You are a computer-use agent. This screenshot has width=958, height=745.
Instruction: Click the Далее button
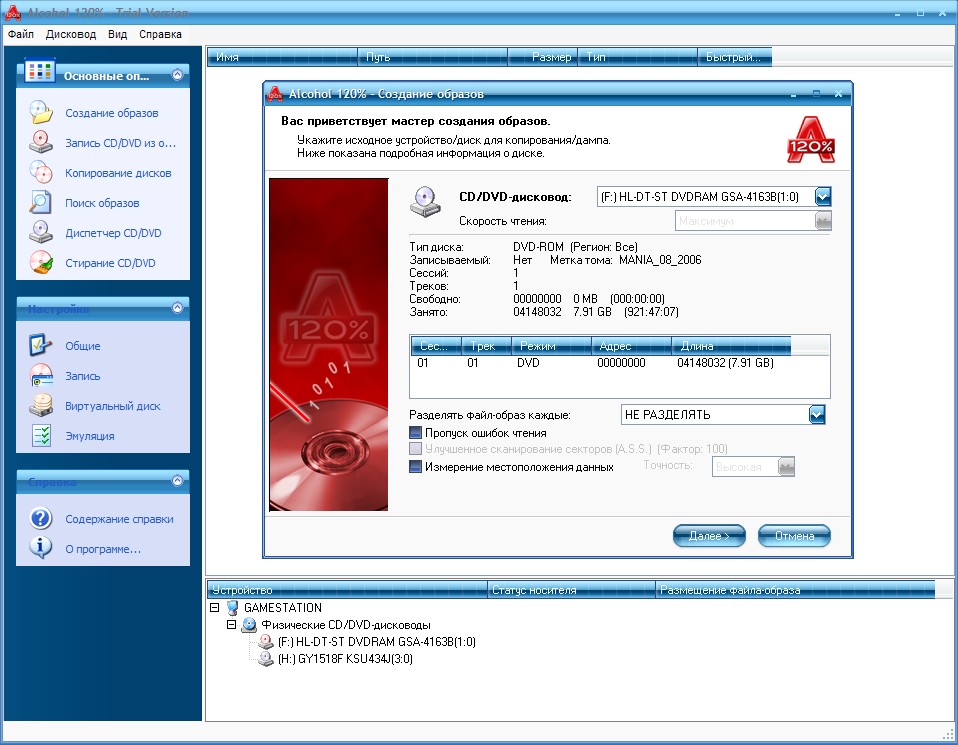(709, 535)
